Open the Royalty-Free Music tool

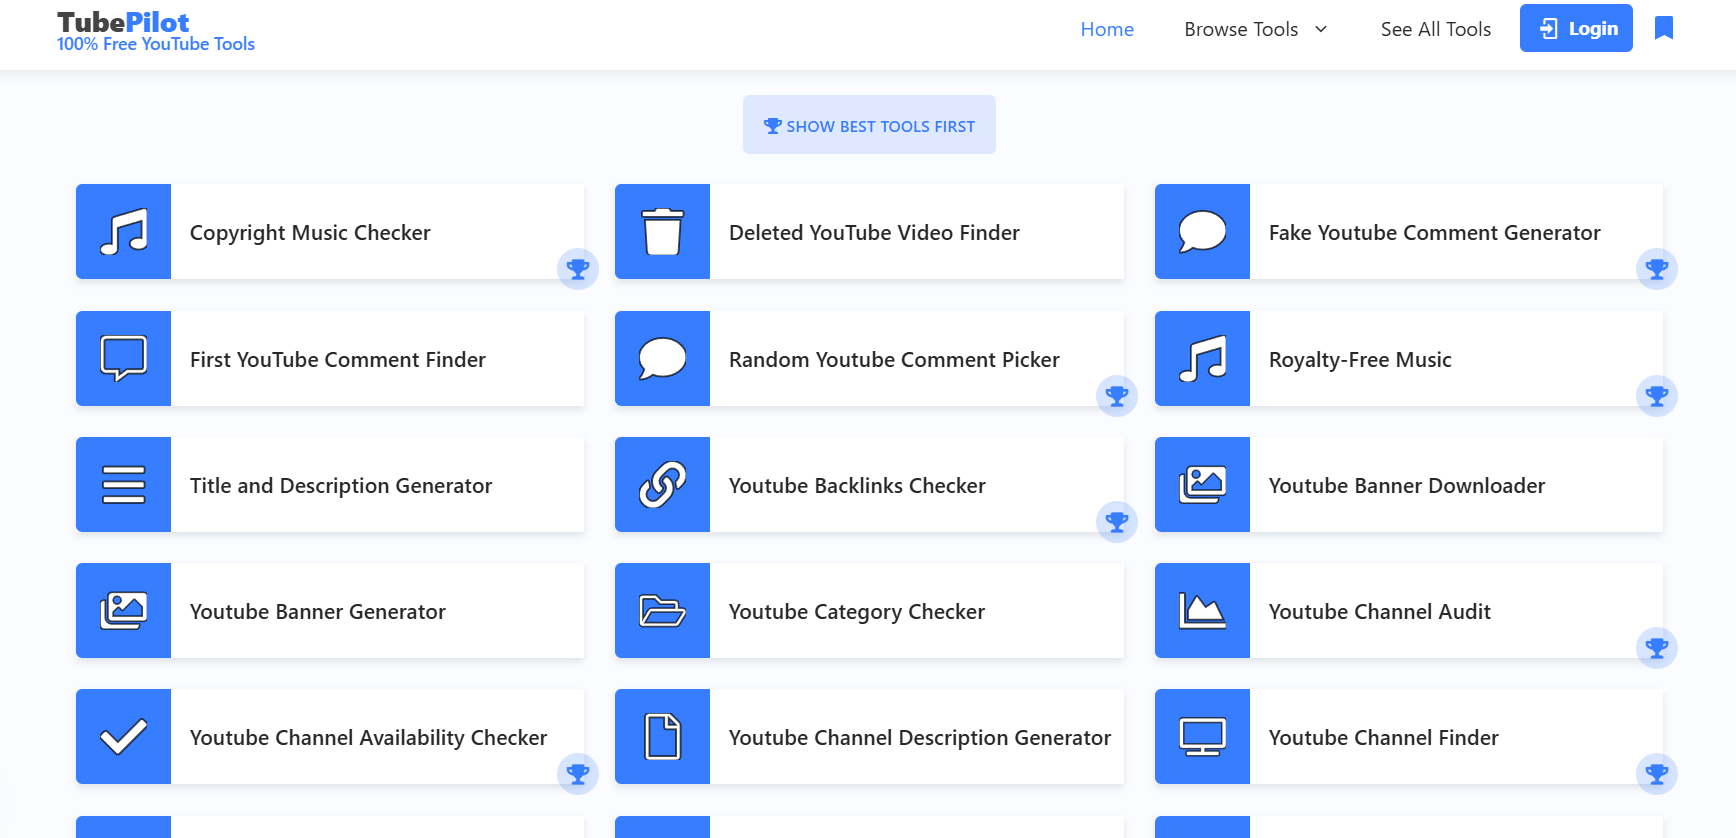[x=1409, y=358]
